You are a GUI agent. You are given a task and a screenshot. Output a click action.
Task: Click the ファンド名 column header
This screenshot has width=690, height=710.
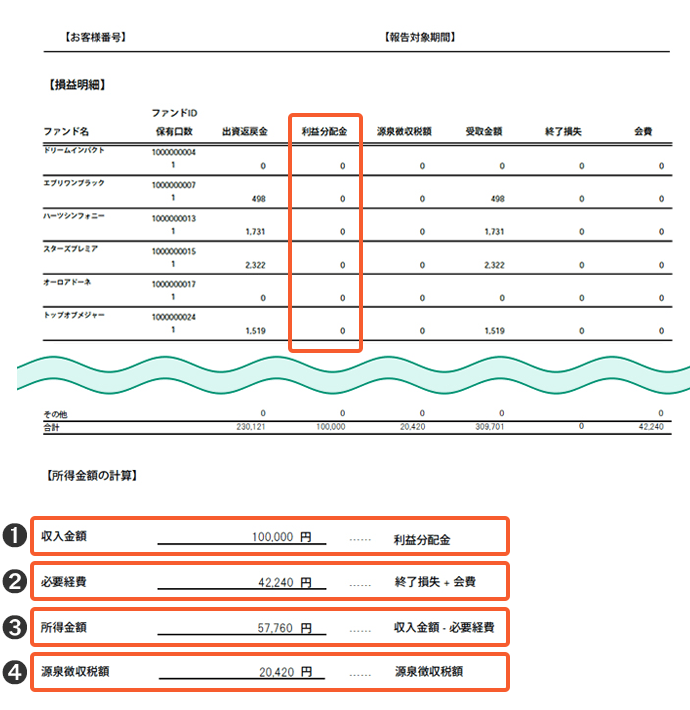(x=66, y=131)
